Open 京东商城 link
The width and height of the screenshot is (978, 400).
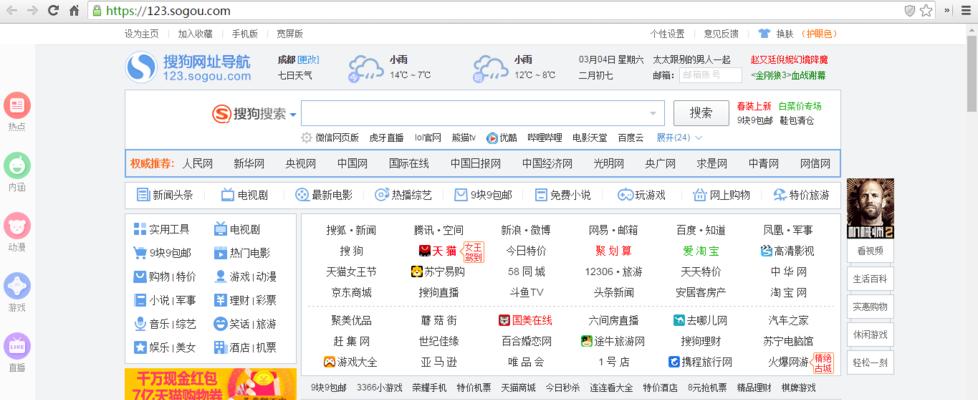coord(351,292)
